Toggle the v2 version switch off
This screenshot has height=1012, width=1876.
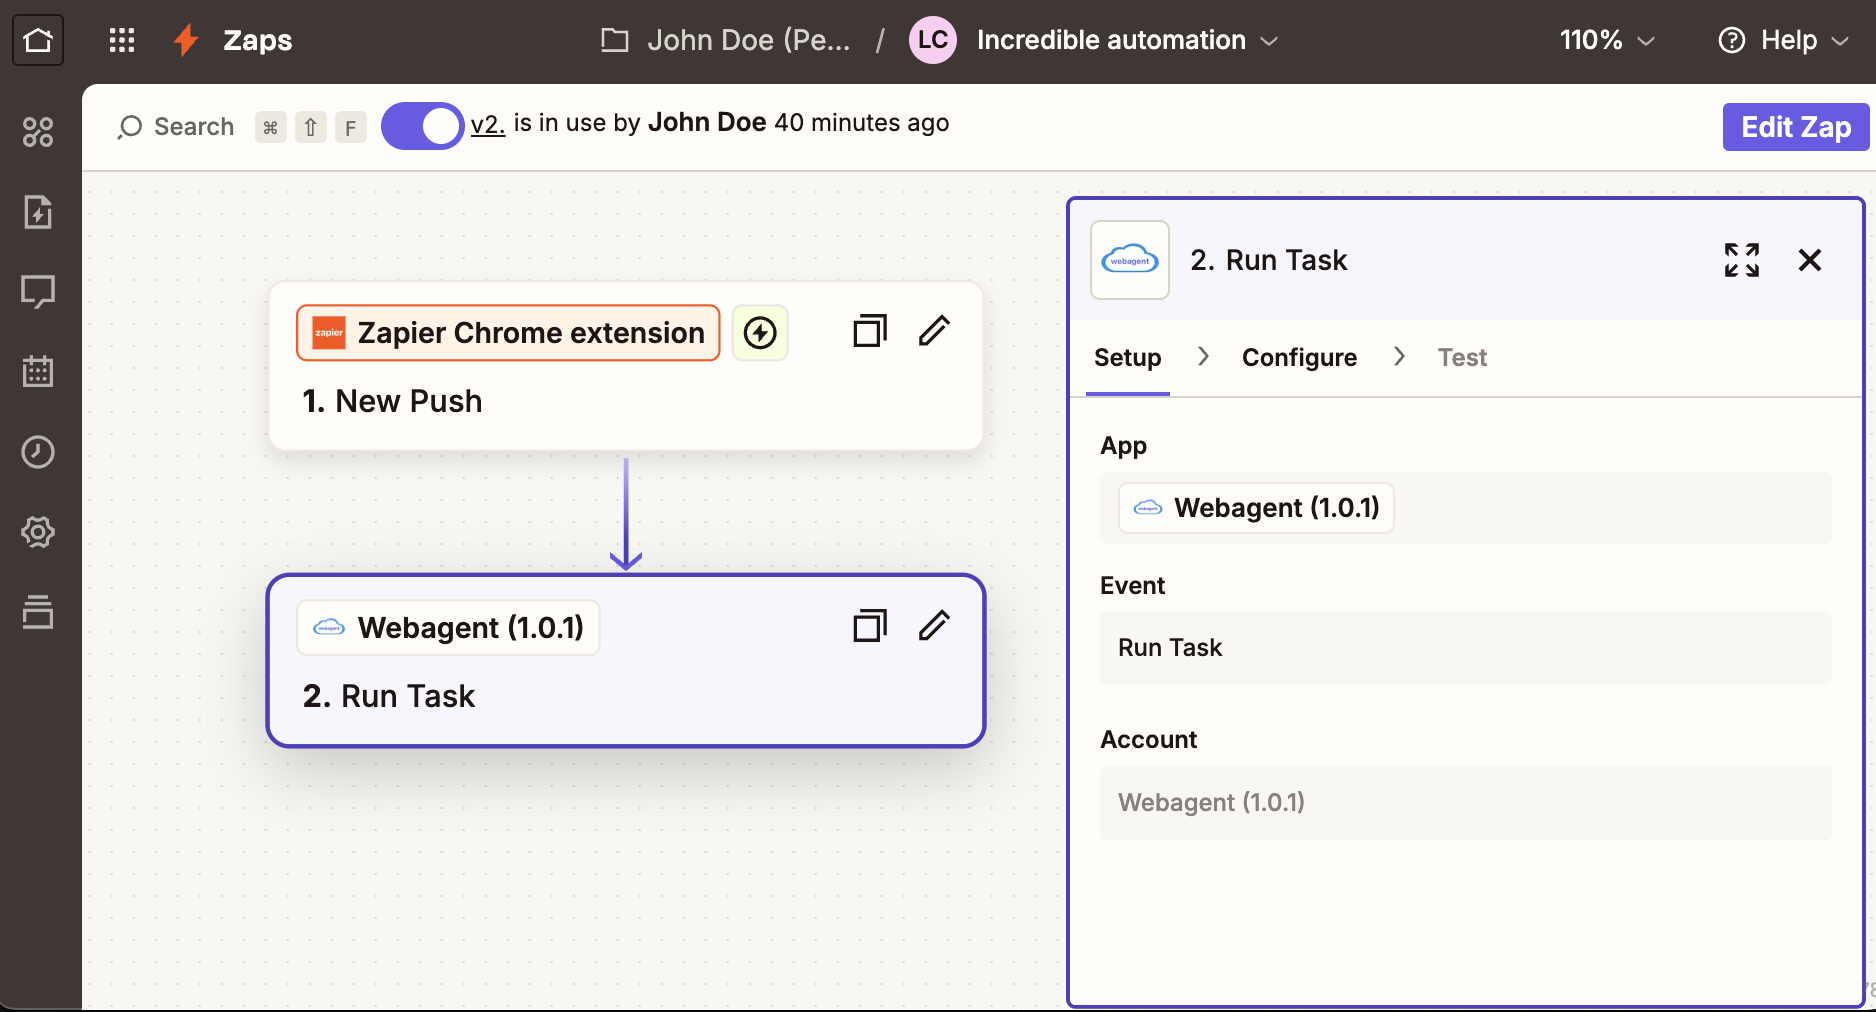pos(422,126)
